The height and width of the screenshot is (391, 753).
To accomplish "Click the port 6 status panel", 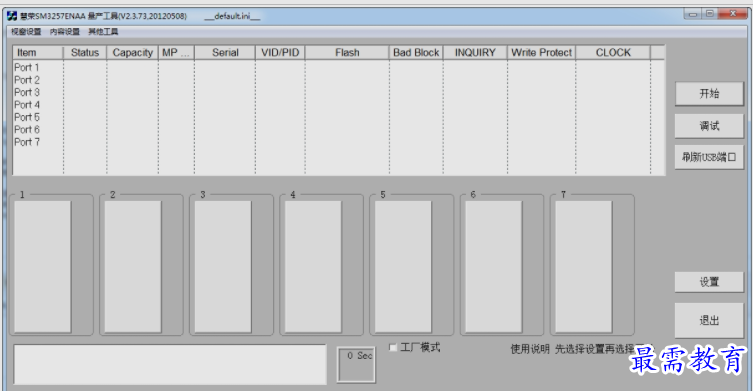I will tap(493, 267).
